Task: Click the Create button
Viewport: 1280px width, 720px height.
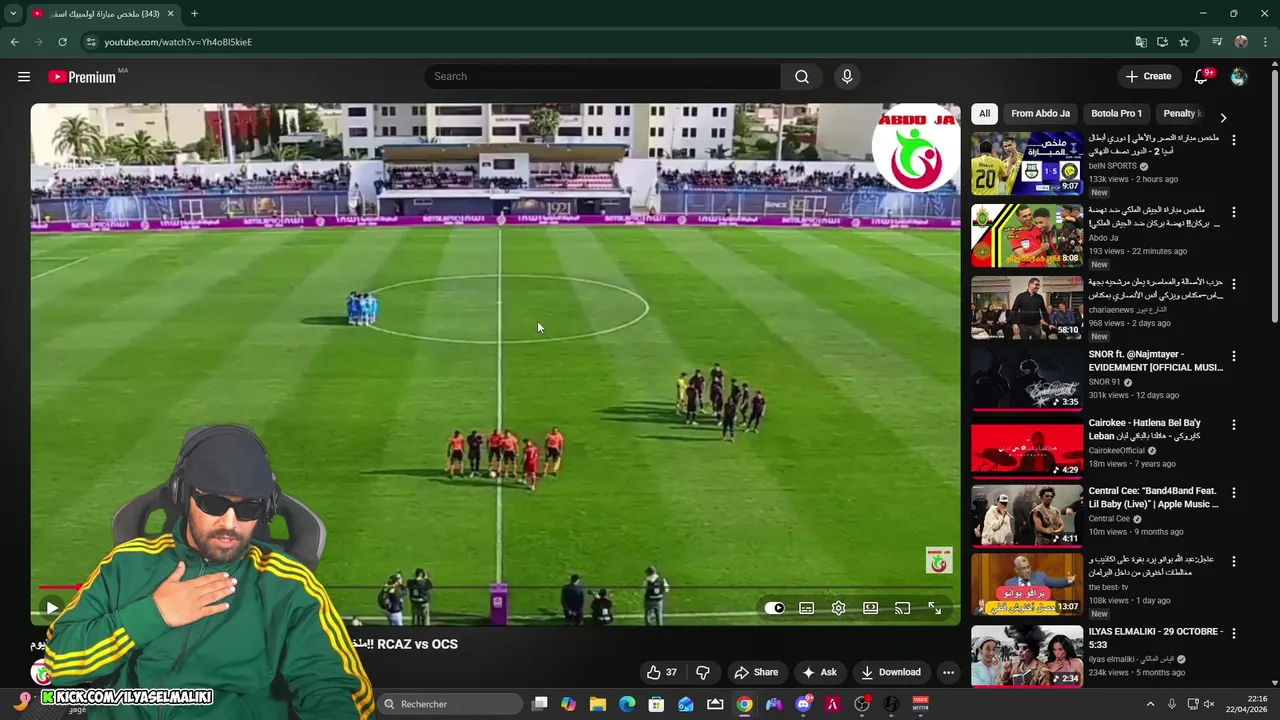Action: click(x=1148, y=76)
